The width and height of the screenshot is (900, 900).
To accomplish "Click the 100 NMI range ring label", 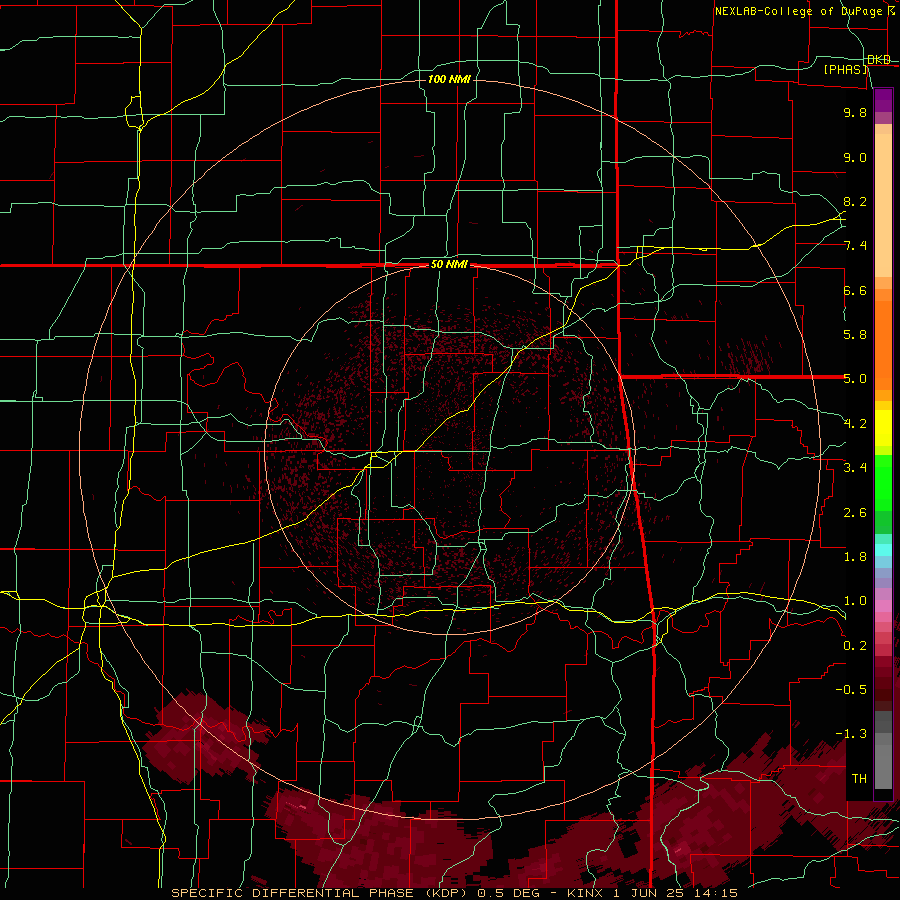I will point(449,79).
